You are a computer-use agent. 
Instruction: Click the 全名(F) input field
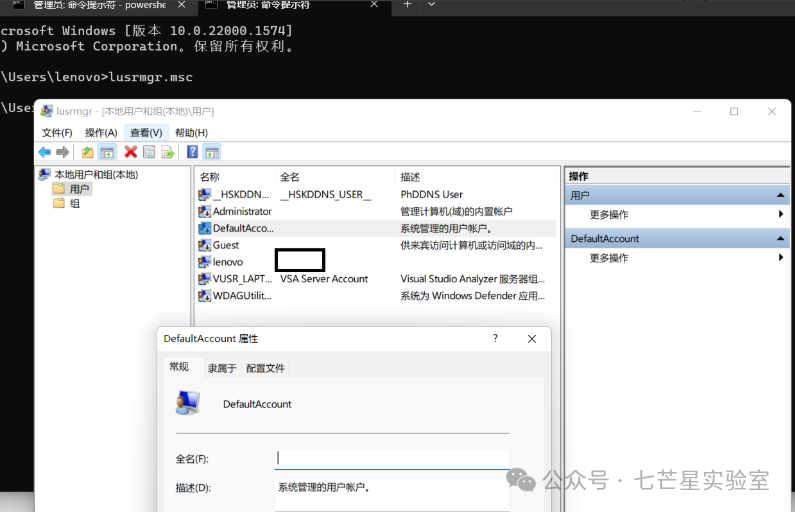(392, 459)
